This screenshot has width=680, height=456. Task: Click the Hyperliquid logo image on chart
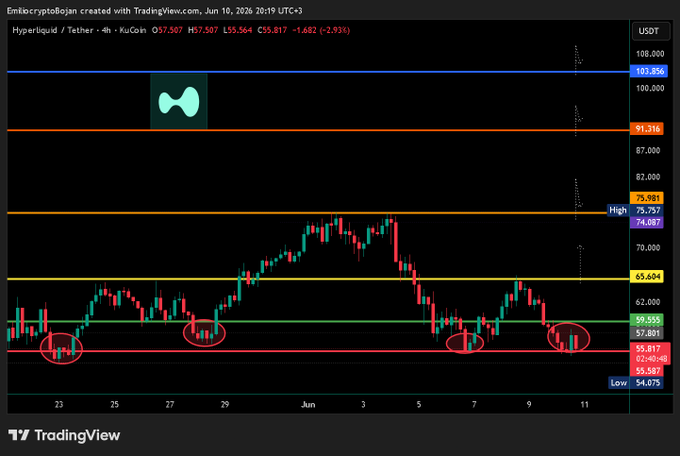[179, 102]
